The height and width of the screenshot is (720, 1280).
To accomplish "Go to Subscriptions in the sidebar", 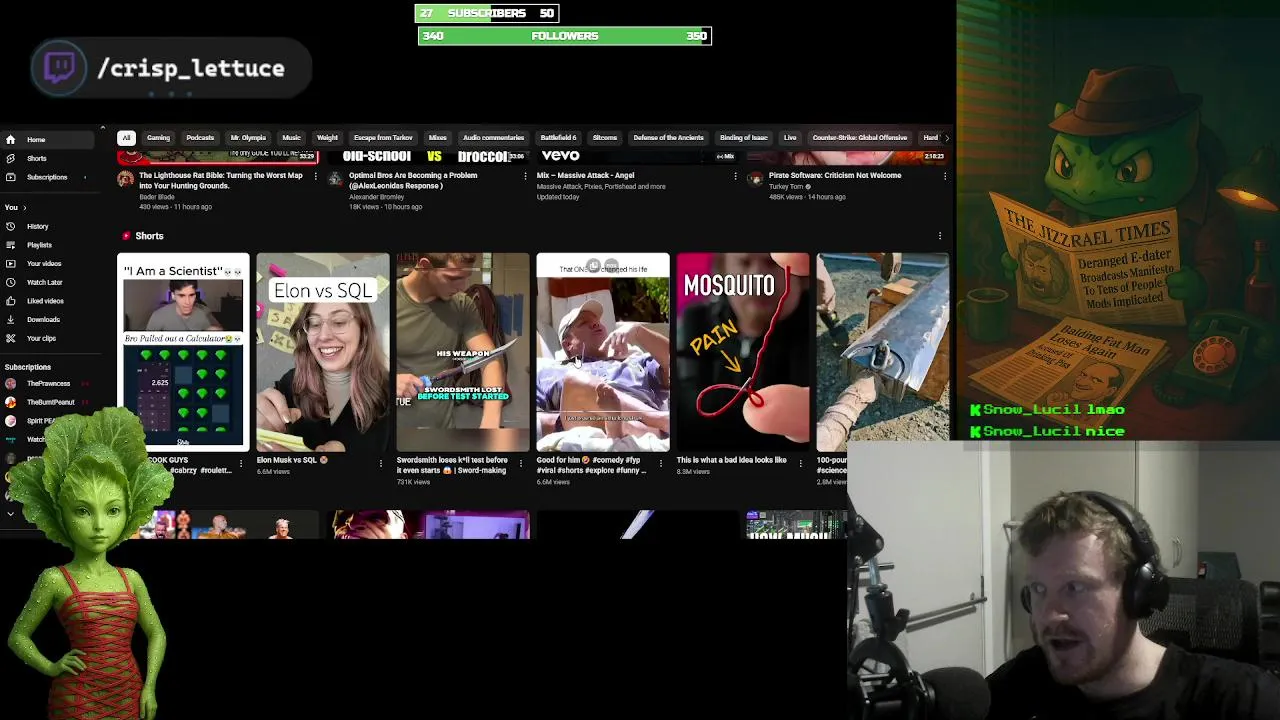I will [x=47, y=177].
